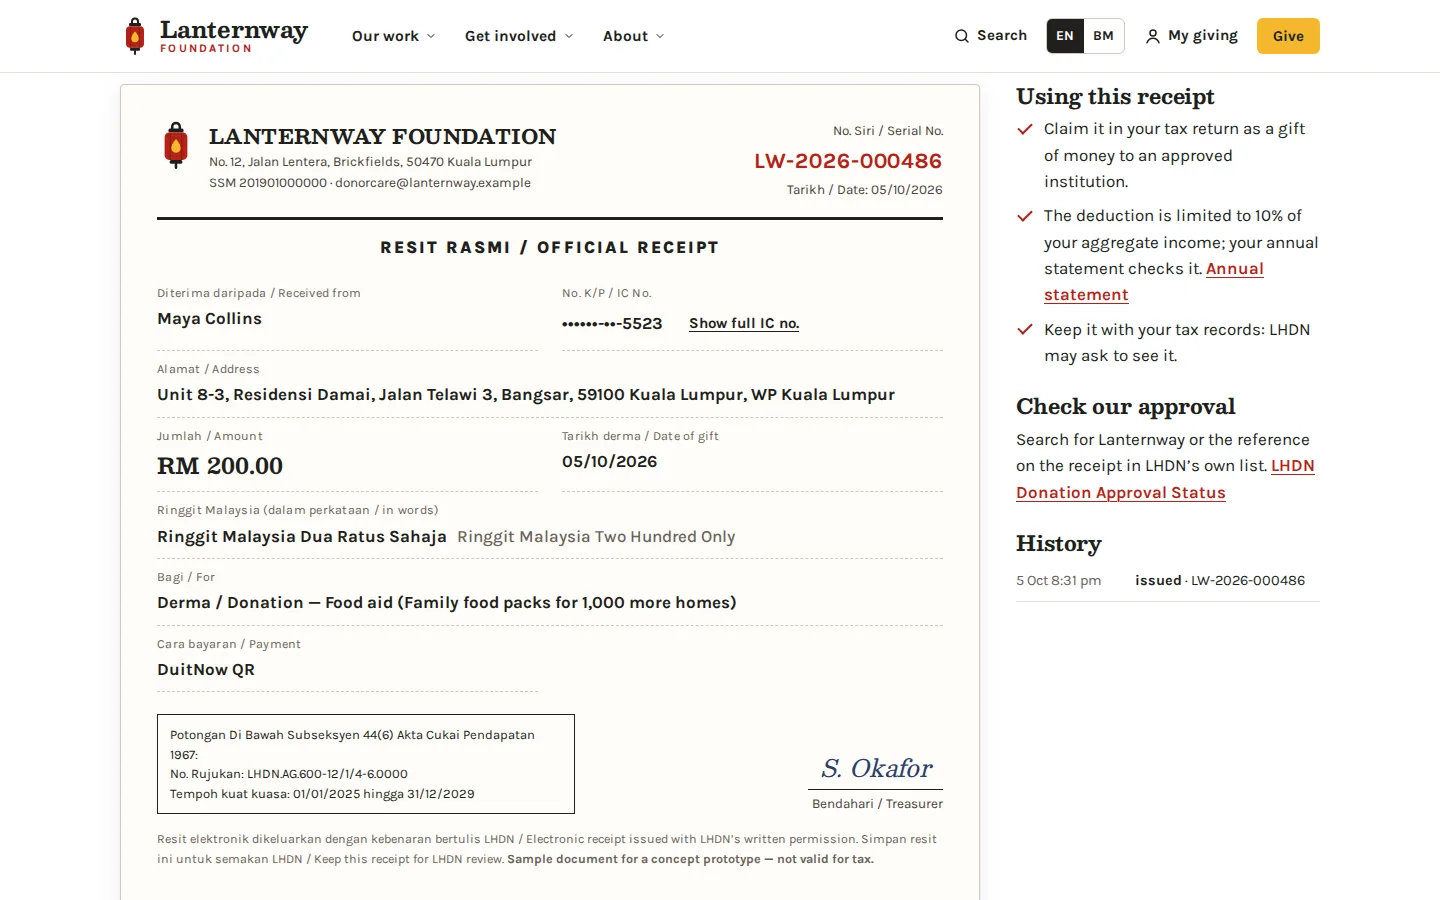Image resolution: width=1440 pixels, height=900 pixels.
Task: Click the LHDN reference number line
Action: click(289, 774)
